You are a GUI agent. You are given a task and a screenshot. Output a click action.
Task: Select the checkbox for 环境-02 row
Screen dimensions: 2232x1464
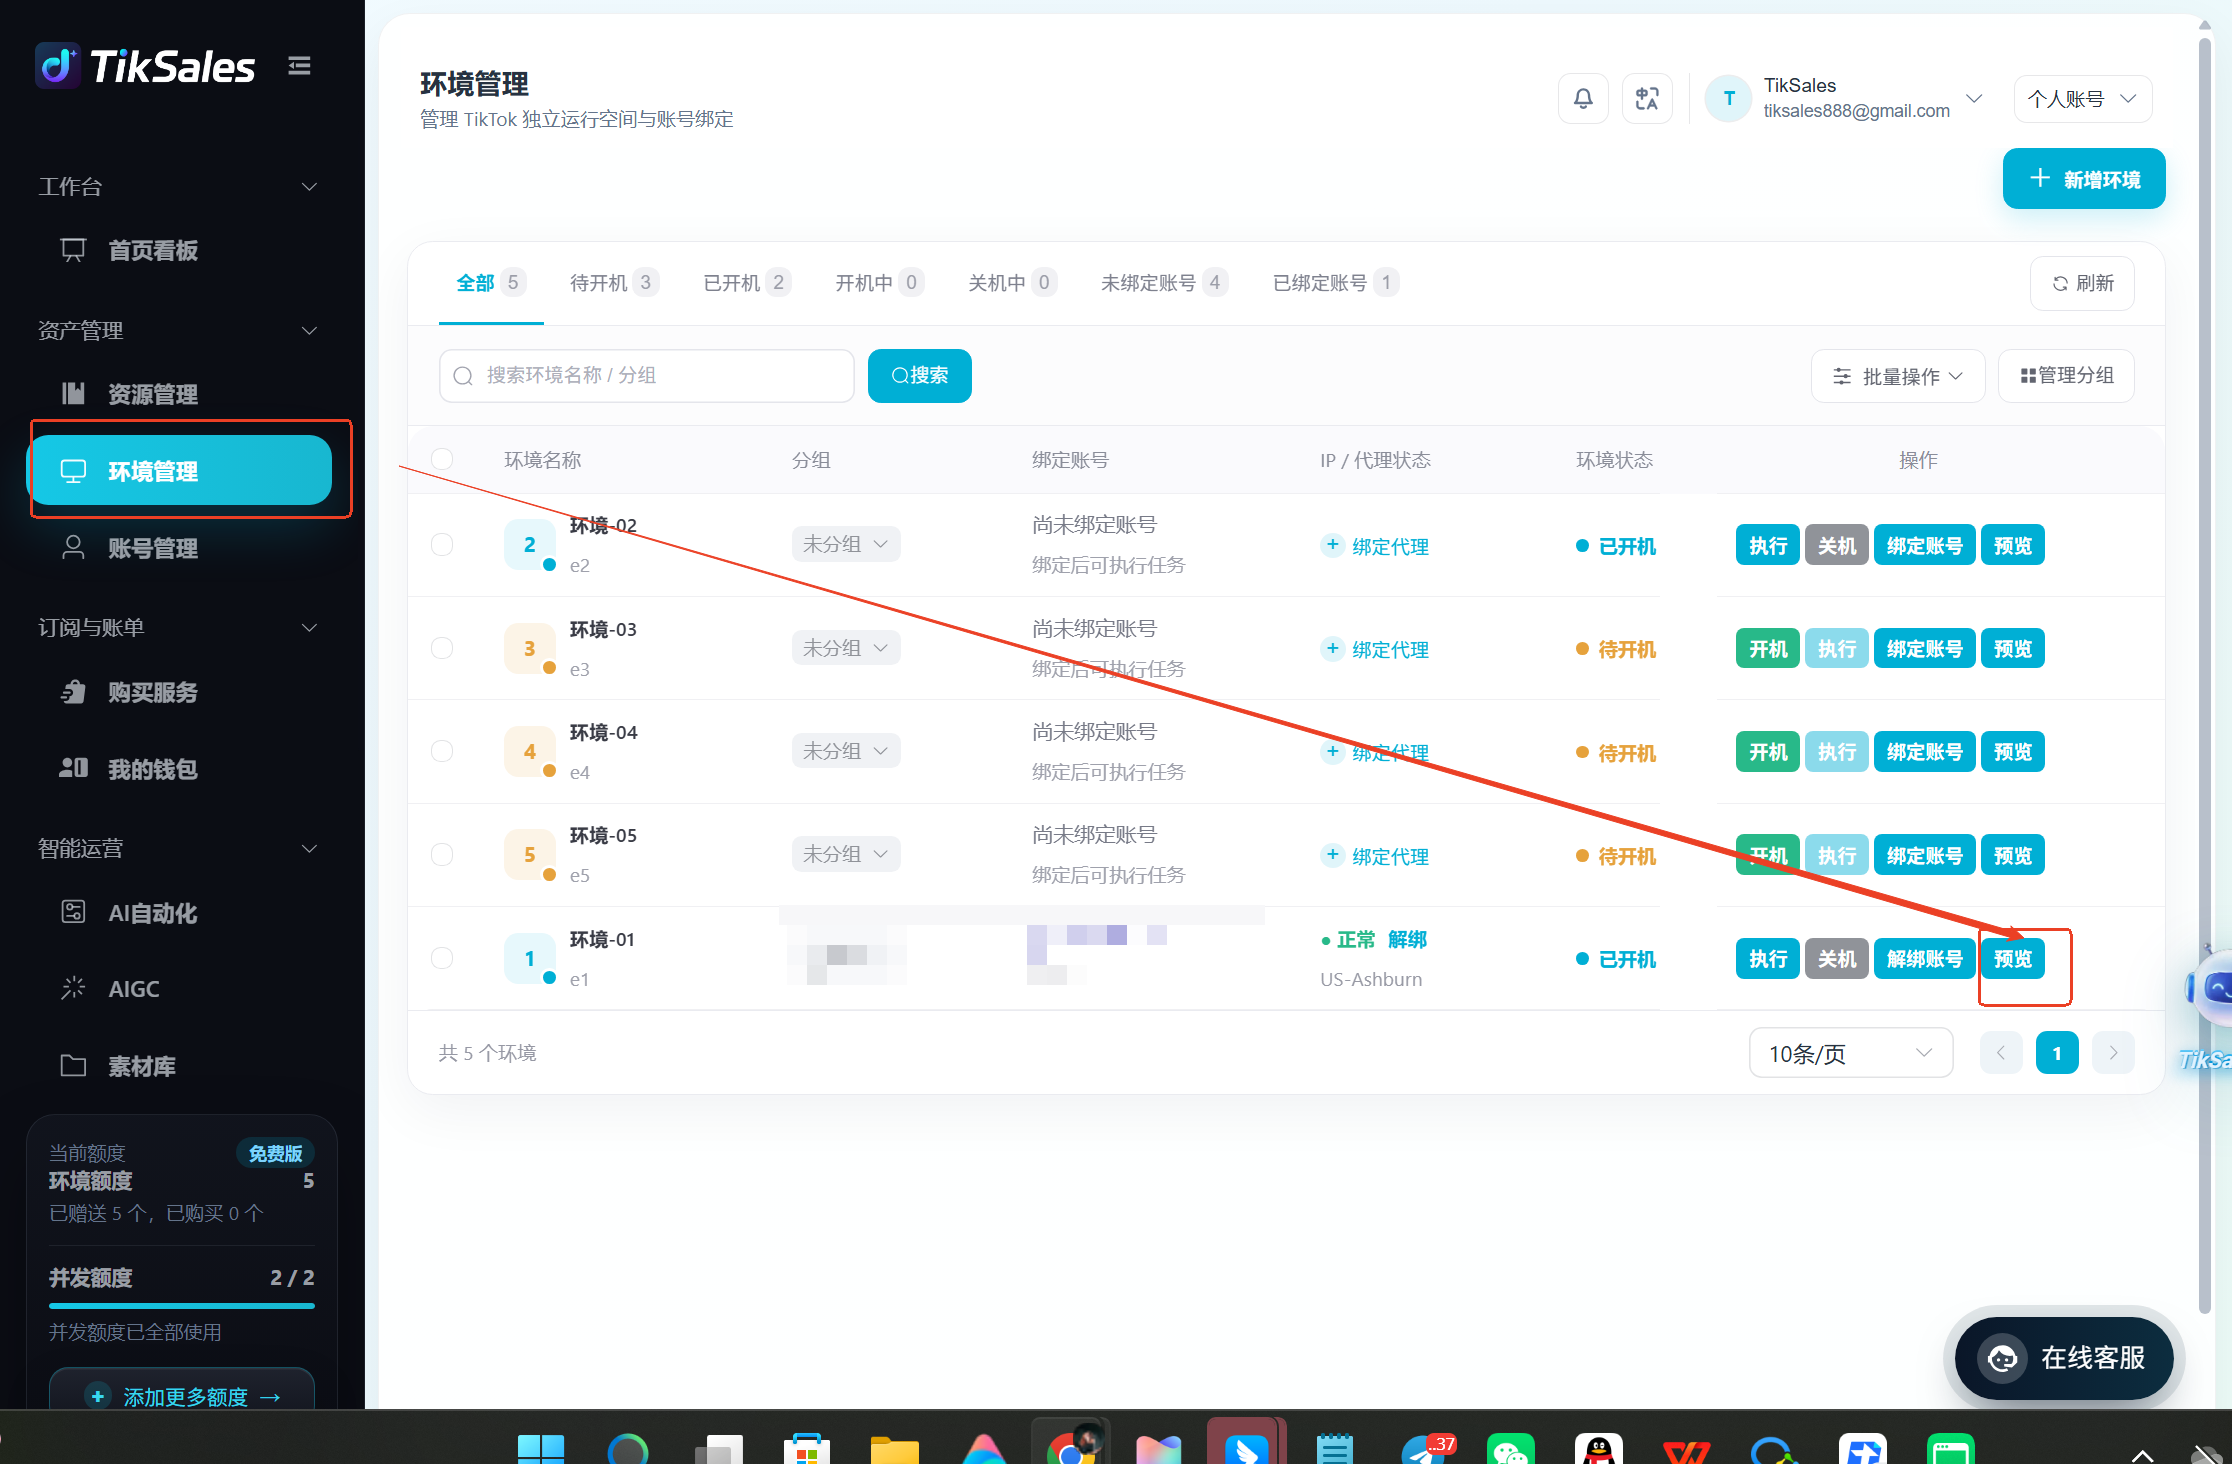442,544
